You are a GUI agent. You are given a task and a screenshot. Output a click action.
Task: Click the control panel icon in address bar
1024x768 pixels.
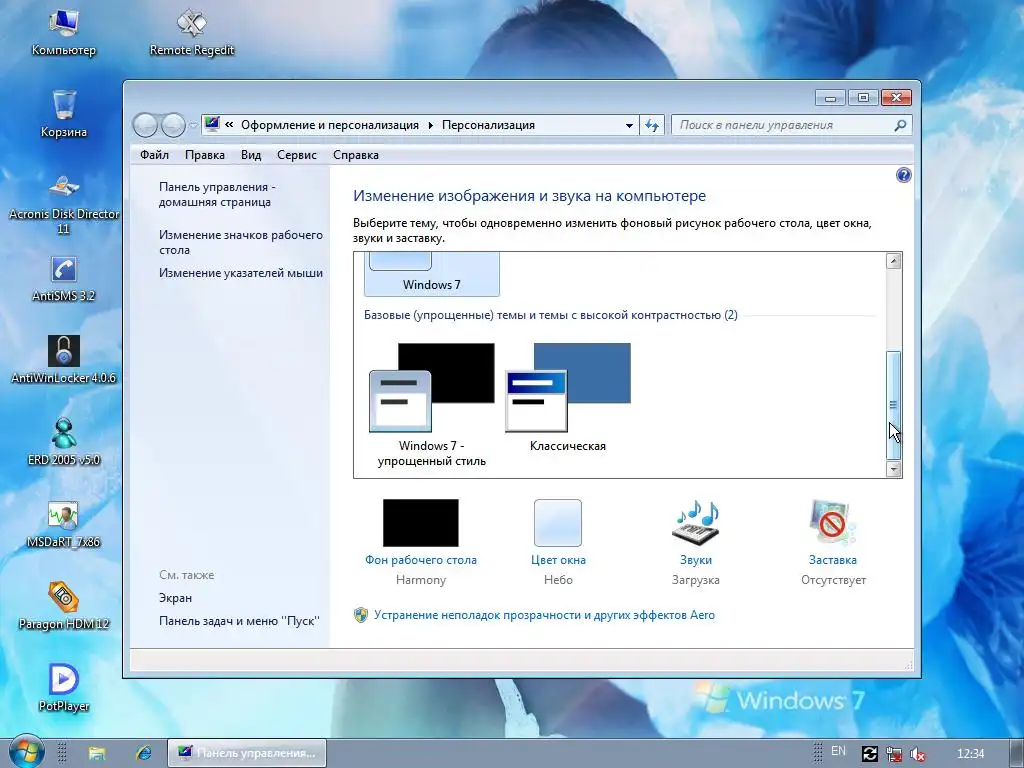212,124
